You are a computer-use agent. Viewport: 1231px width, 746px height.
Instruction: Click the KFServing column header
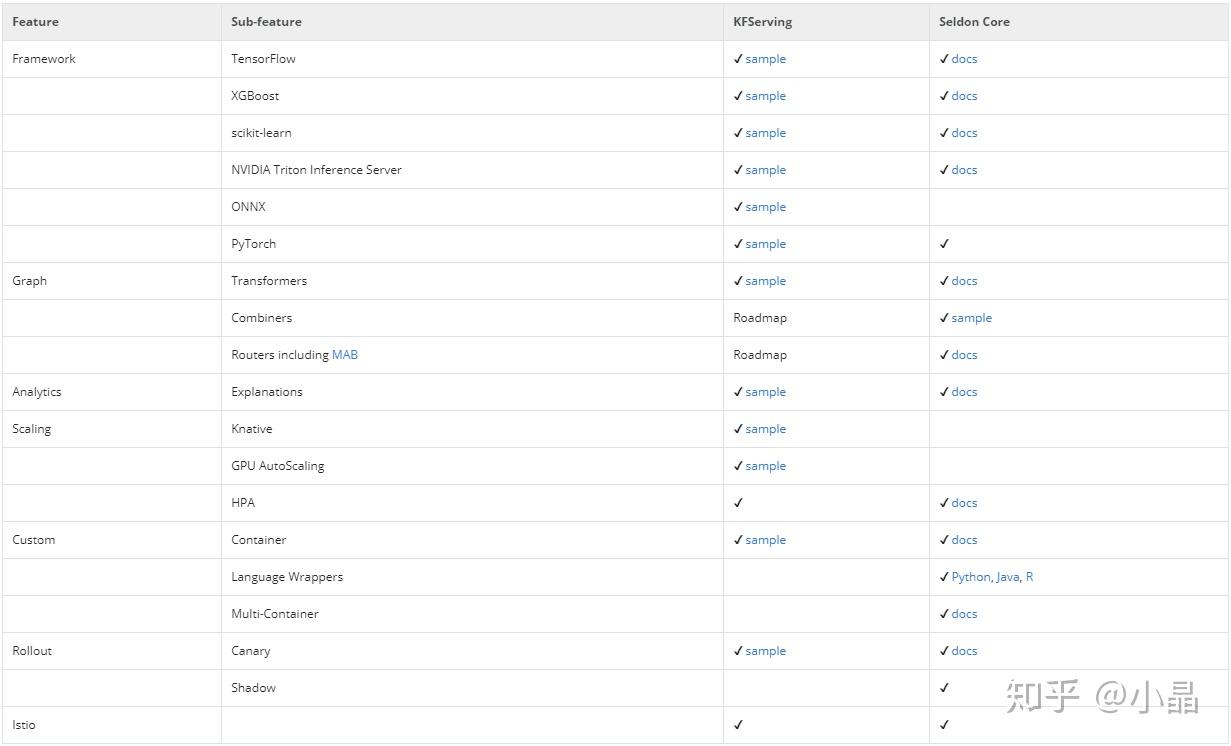pyautogui.click(x=762, y=22)
